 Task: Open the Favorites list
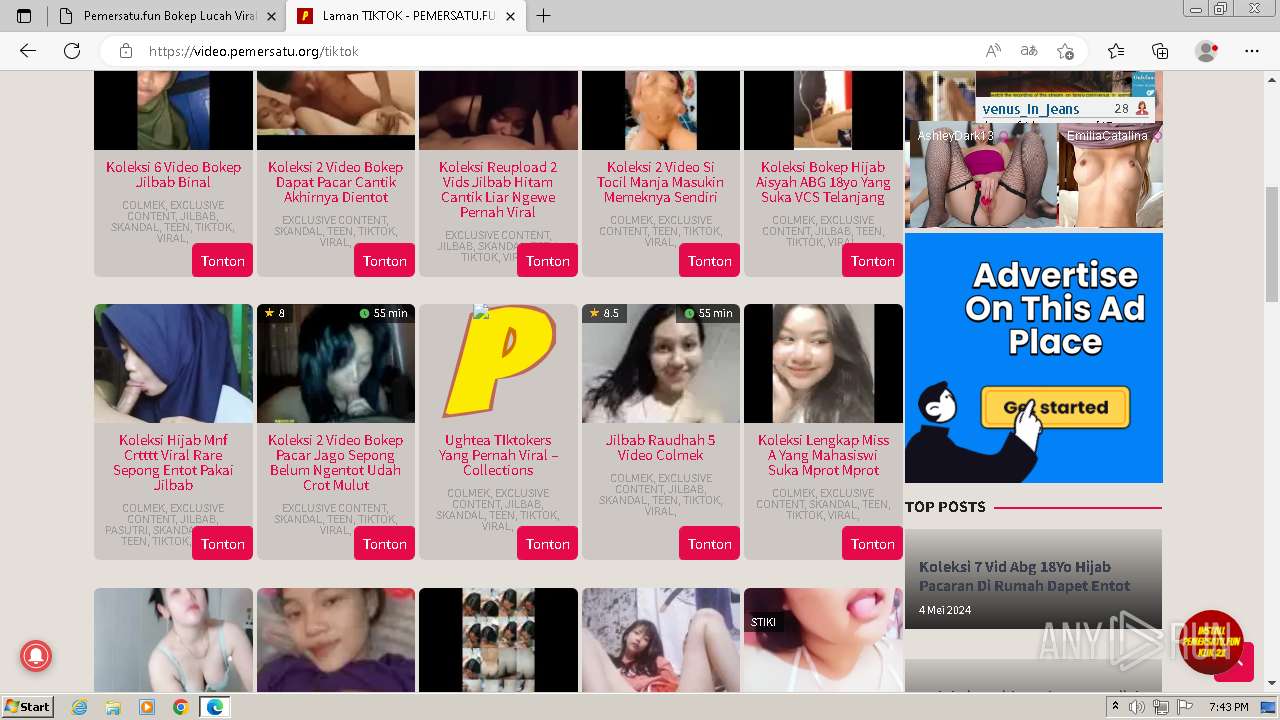(x=1116, y=51)
